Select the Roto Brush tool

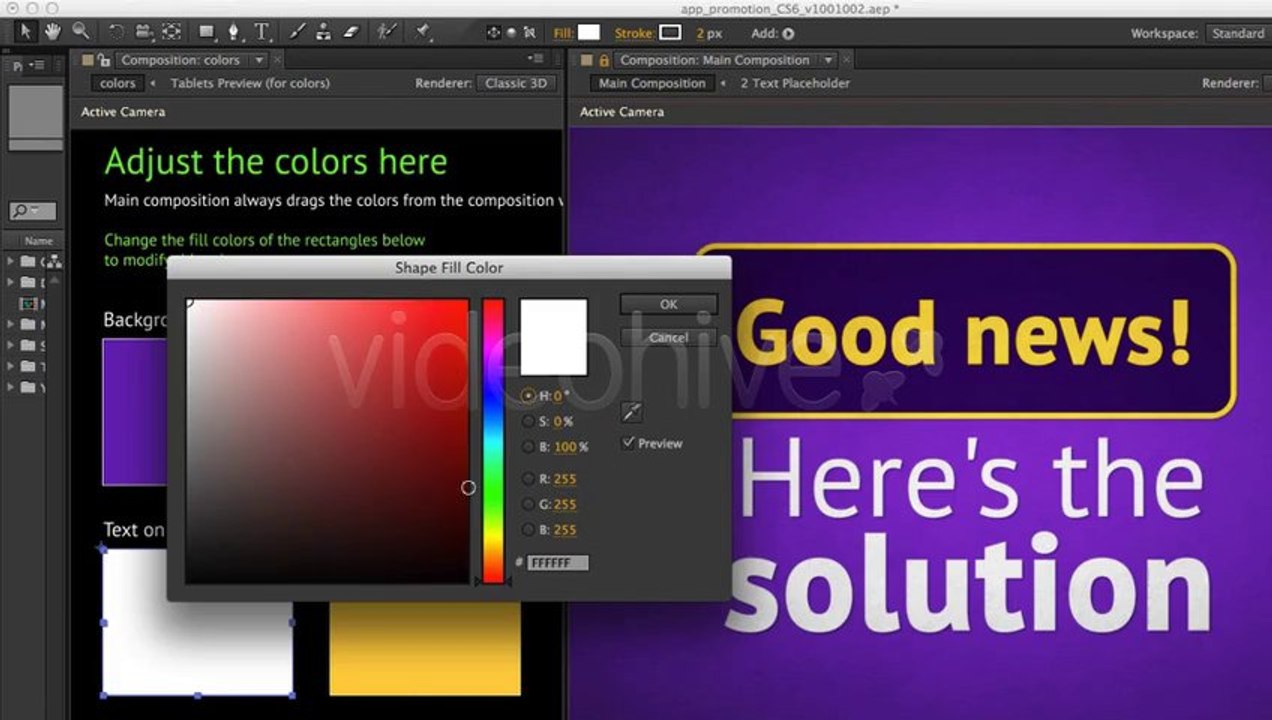click(x=386, y=32)
